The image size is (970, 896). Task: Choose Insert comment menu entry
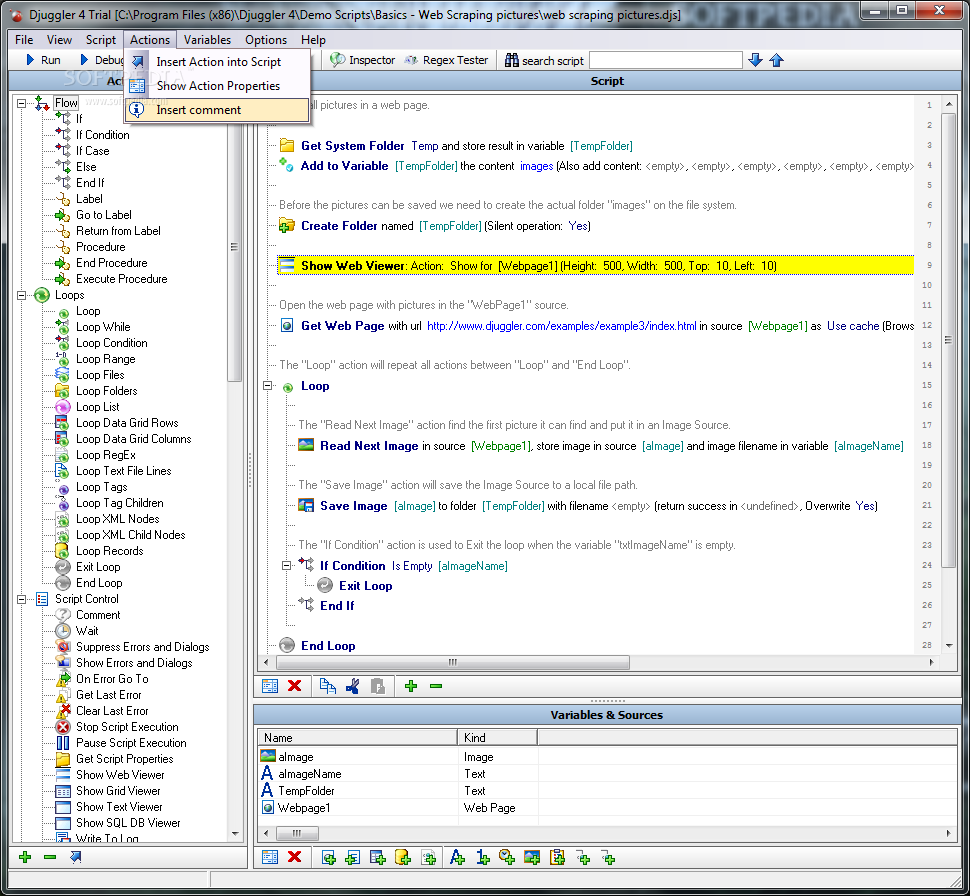[217, 110]
